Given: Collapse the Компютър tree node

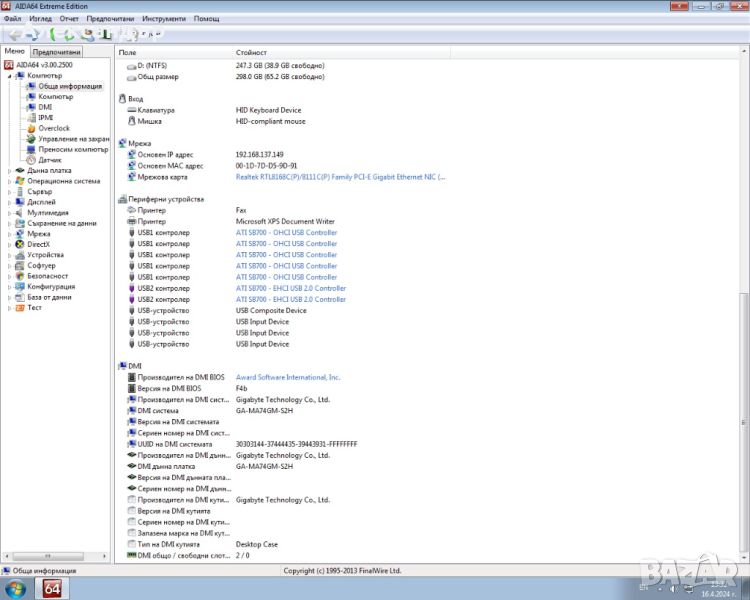Looking at the screenshot, I should click(10, 76).
